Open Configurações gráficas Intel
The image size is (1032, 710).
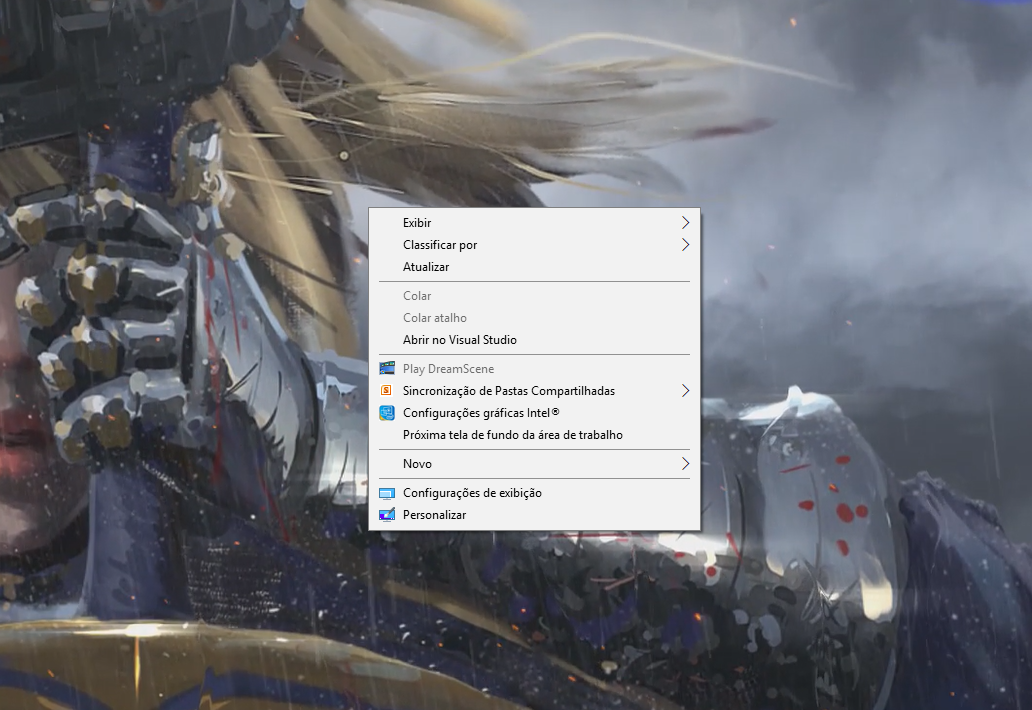[534, 413]
